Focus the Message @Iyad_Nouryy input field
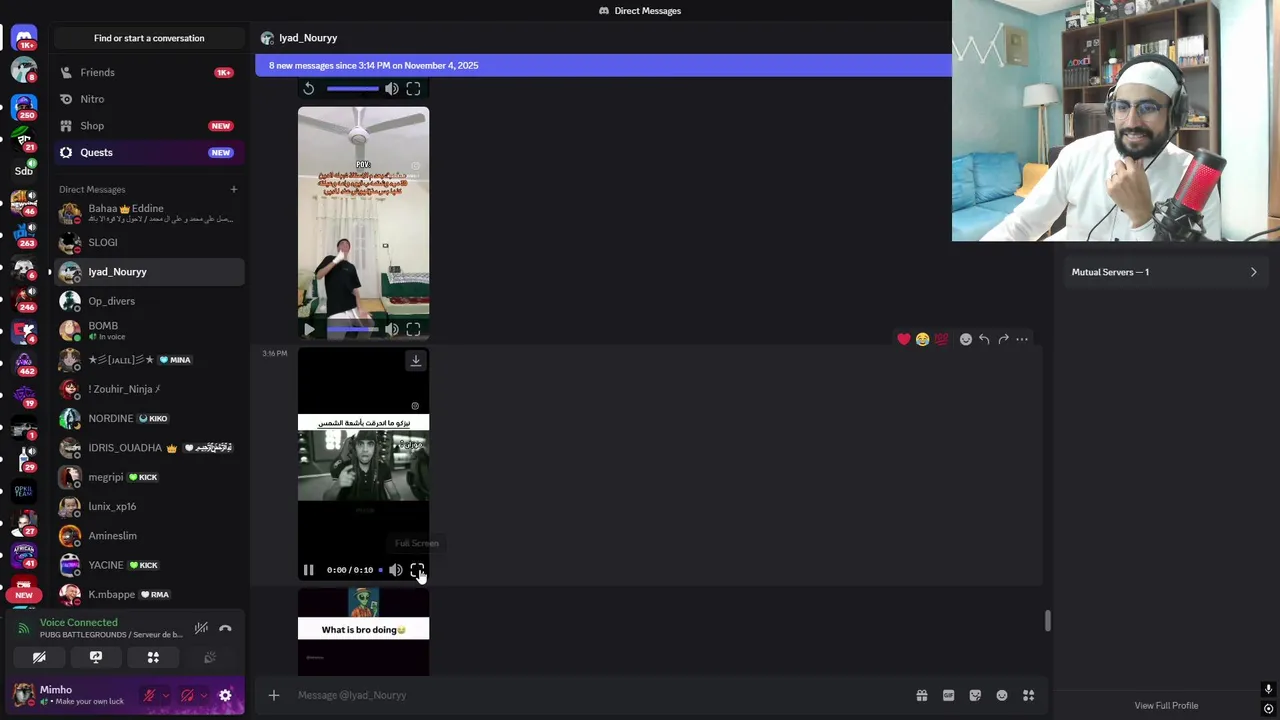Image resolution: width=1280 pixels, height=720 pixels. (600, 695)
